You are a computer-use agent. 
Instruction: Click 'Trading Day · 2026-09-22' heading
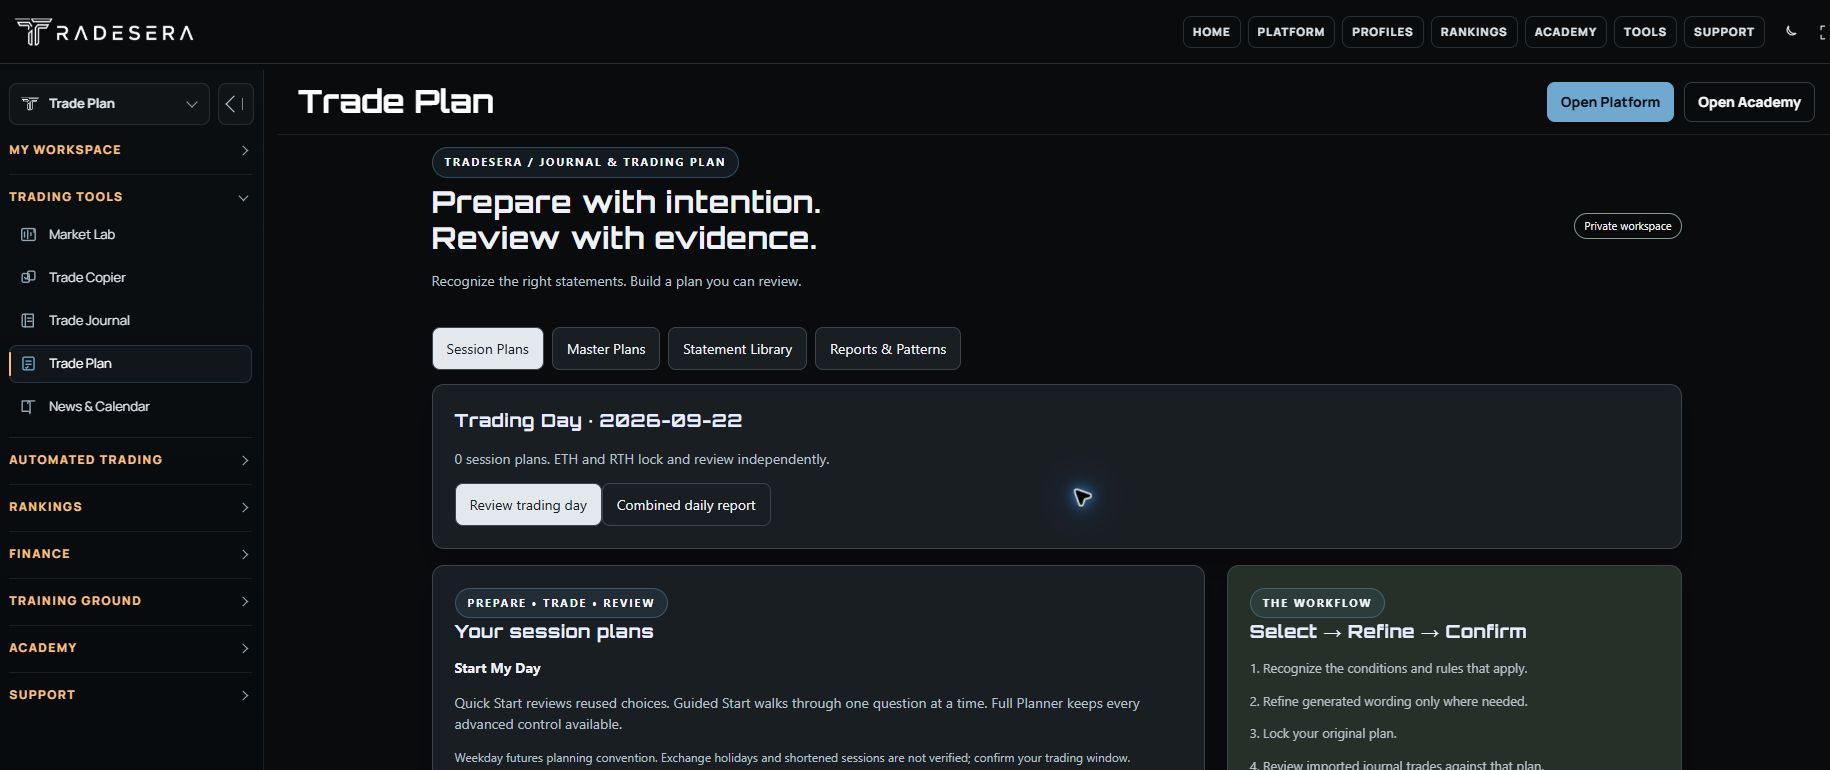point(598,421)
